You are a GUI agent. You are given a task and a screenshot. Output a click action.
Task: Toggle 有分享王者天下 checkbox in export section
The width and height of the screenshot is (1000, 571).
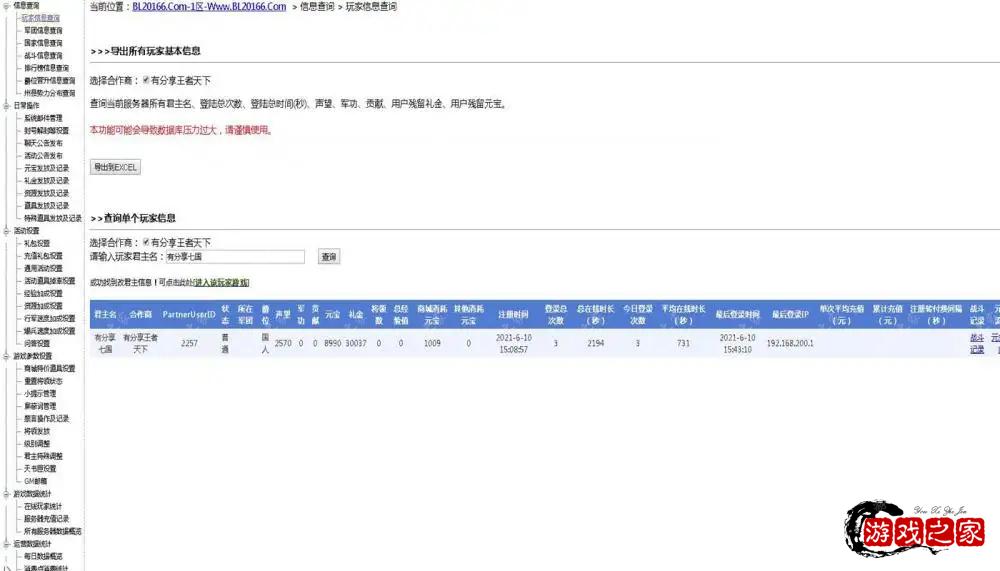click(x=146, y=80)
